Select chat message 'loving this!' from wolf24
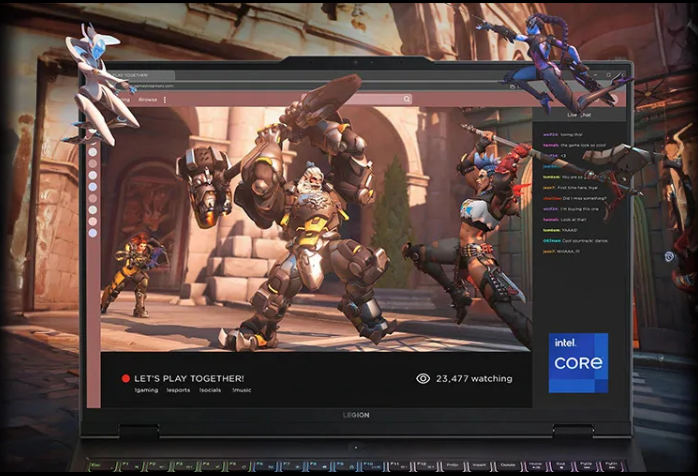This screenshot has height=476, width=698. (563, 134)
